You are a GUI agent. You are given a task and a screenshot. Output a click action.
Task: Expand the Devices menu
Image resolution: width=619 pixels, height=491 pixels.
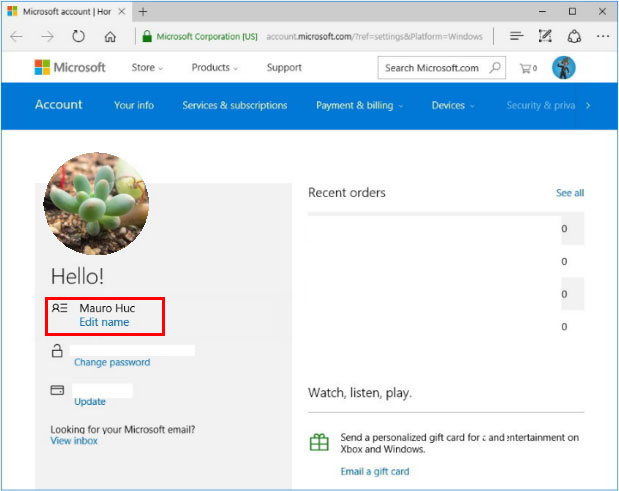pyautogui.click(x=453, y=105)
